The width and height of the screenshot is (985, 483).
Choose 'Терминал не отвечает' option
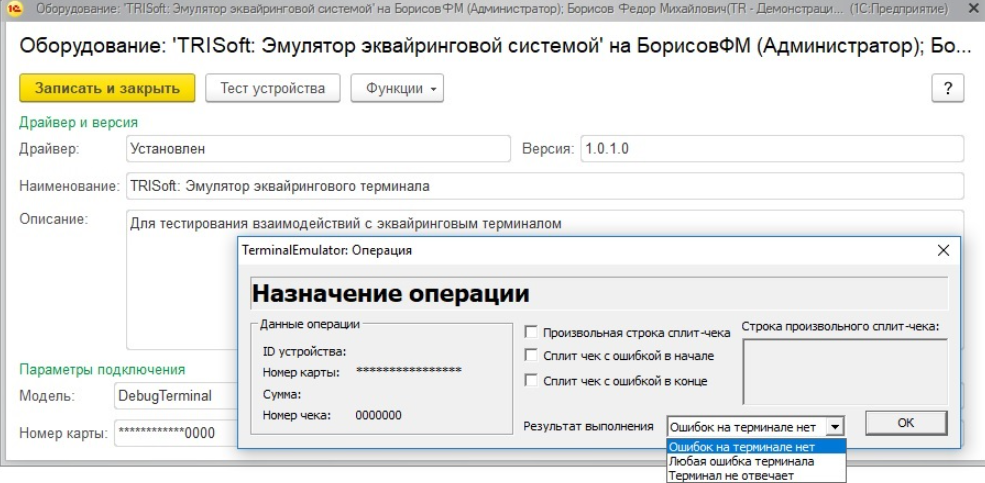click(756, 475)
